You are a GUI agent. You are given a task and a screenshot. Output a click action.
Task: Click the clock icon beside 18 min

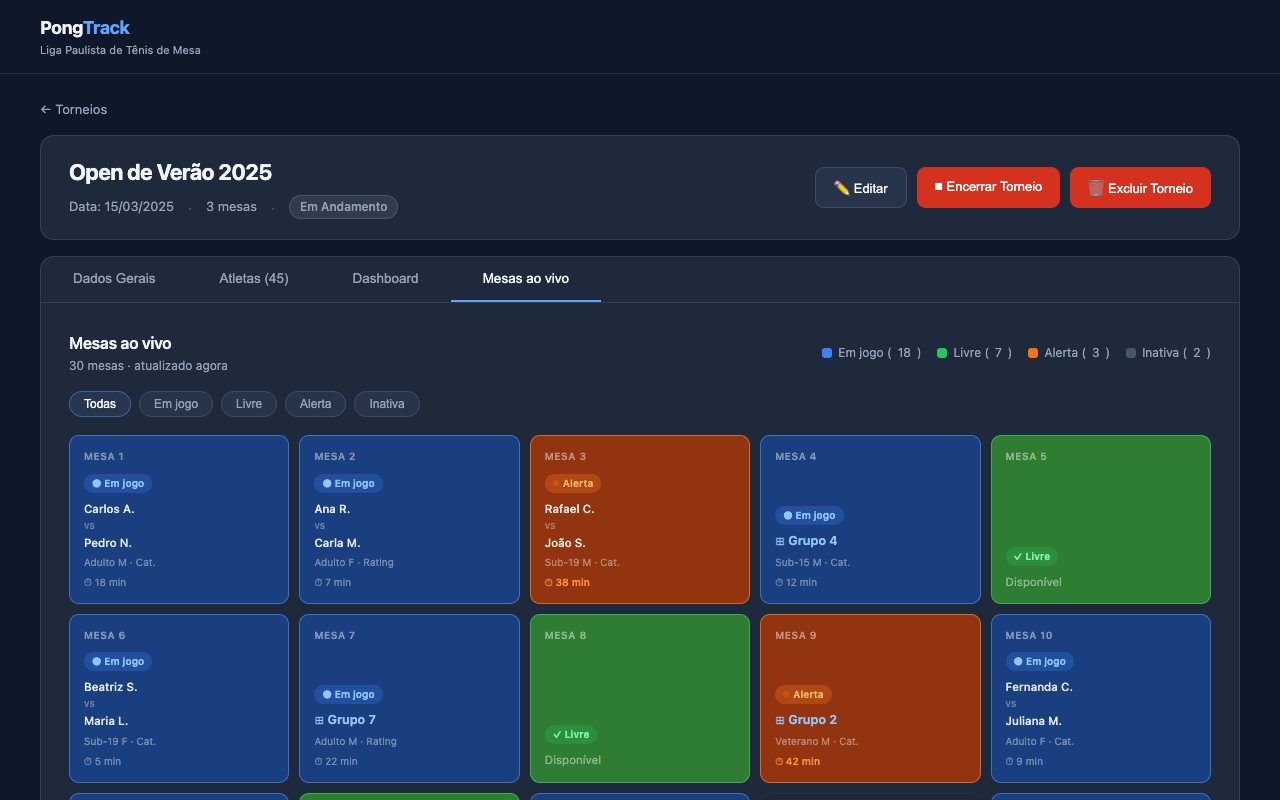(x=88, y=582)
